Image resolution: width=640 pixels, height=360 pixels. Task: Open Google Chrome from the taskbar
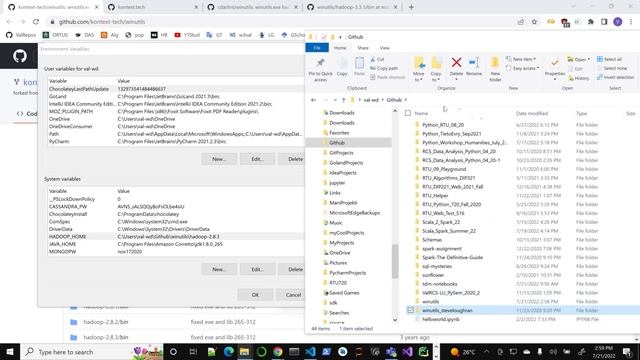point(278,351)
